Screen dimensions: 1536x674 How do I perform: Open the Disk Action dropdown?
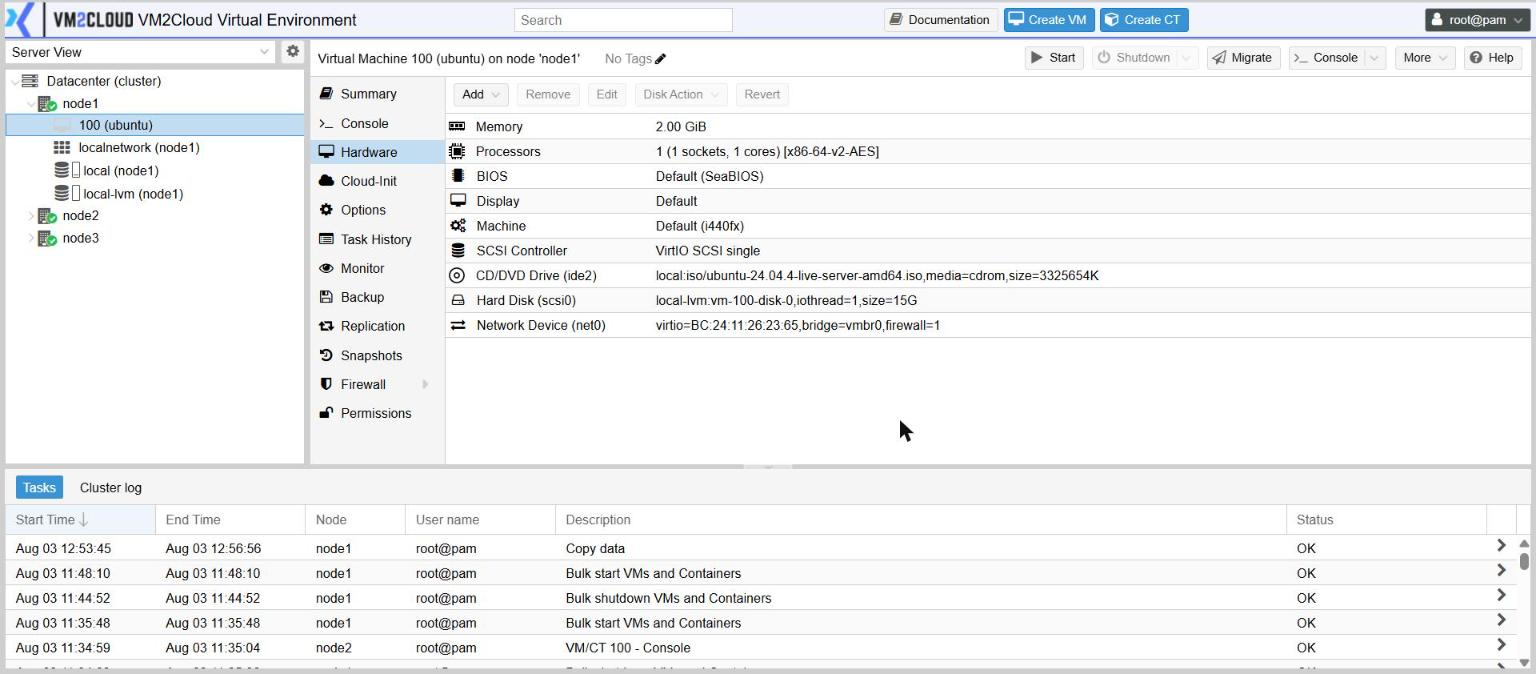pyautogui.click(x=680, y=95)
